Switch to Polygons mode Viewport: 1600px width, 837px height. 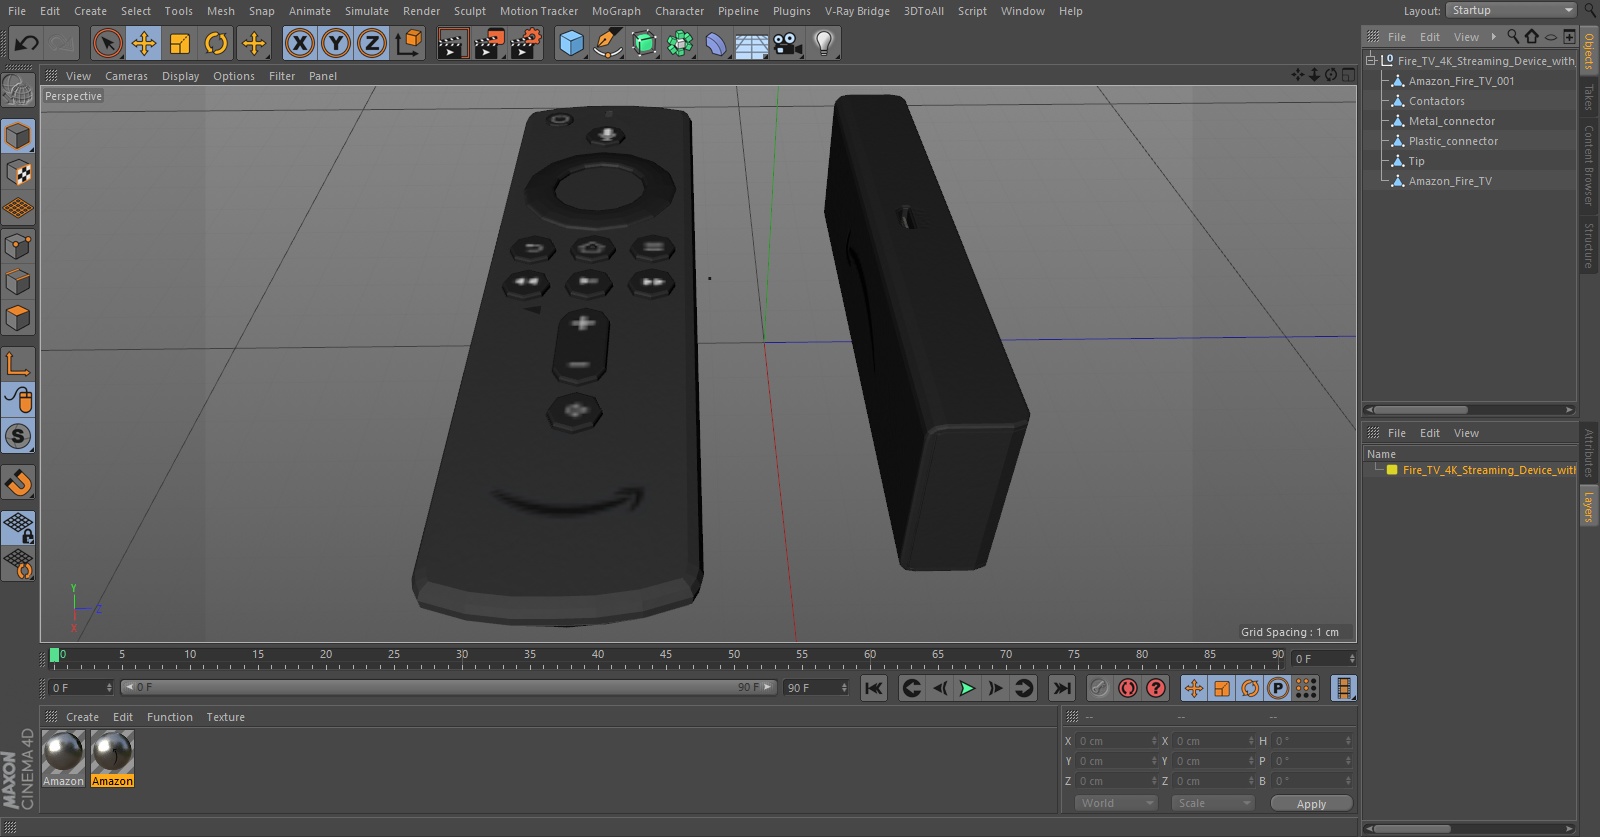click(x=18, y=319)
